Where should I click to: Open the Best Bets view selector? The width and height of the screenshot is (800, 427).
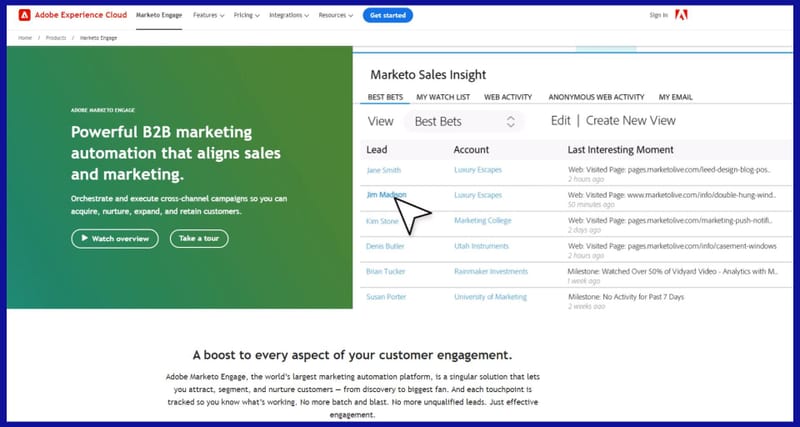pyautogui.click(x=466, y=121)
